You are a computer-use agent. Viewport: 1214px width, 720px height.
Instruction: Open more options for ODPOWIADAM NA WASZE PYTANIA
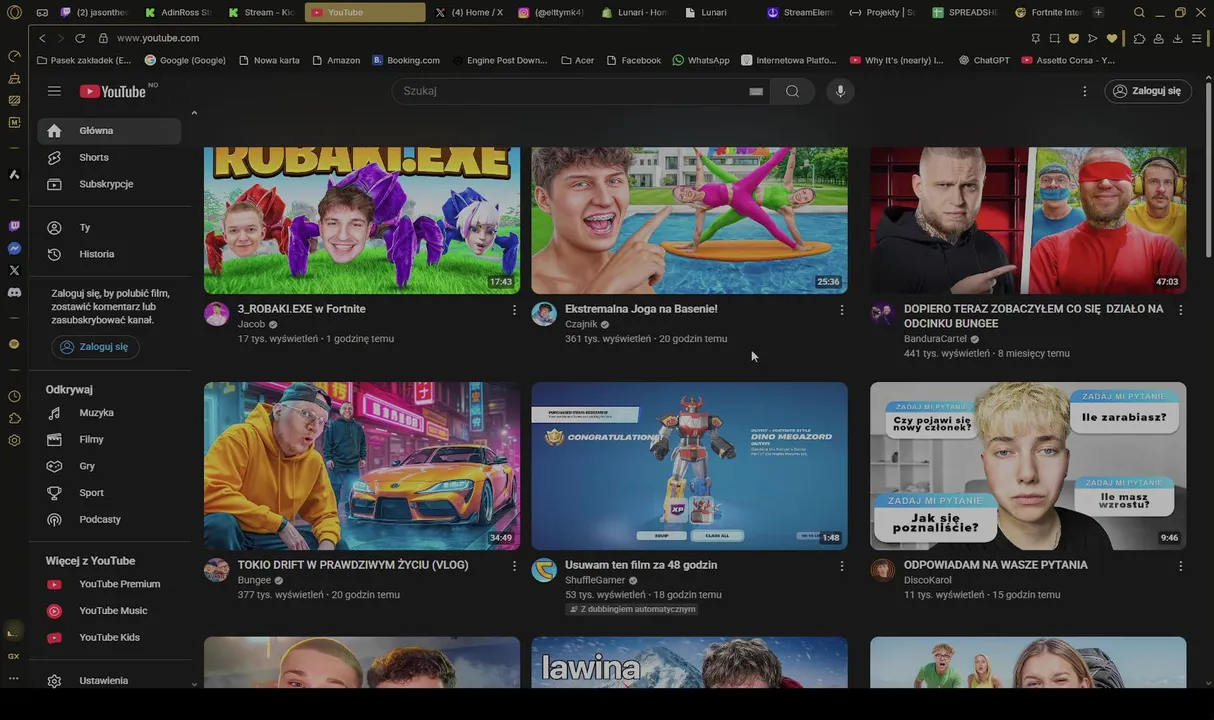point(1180,566)
